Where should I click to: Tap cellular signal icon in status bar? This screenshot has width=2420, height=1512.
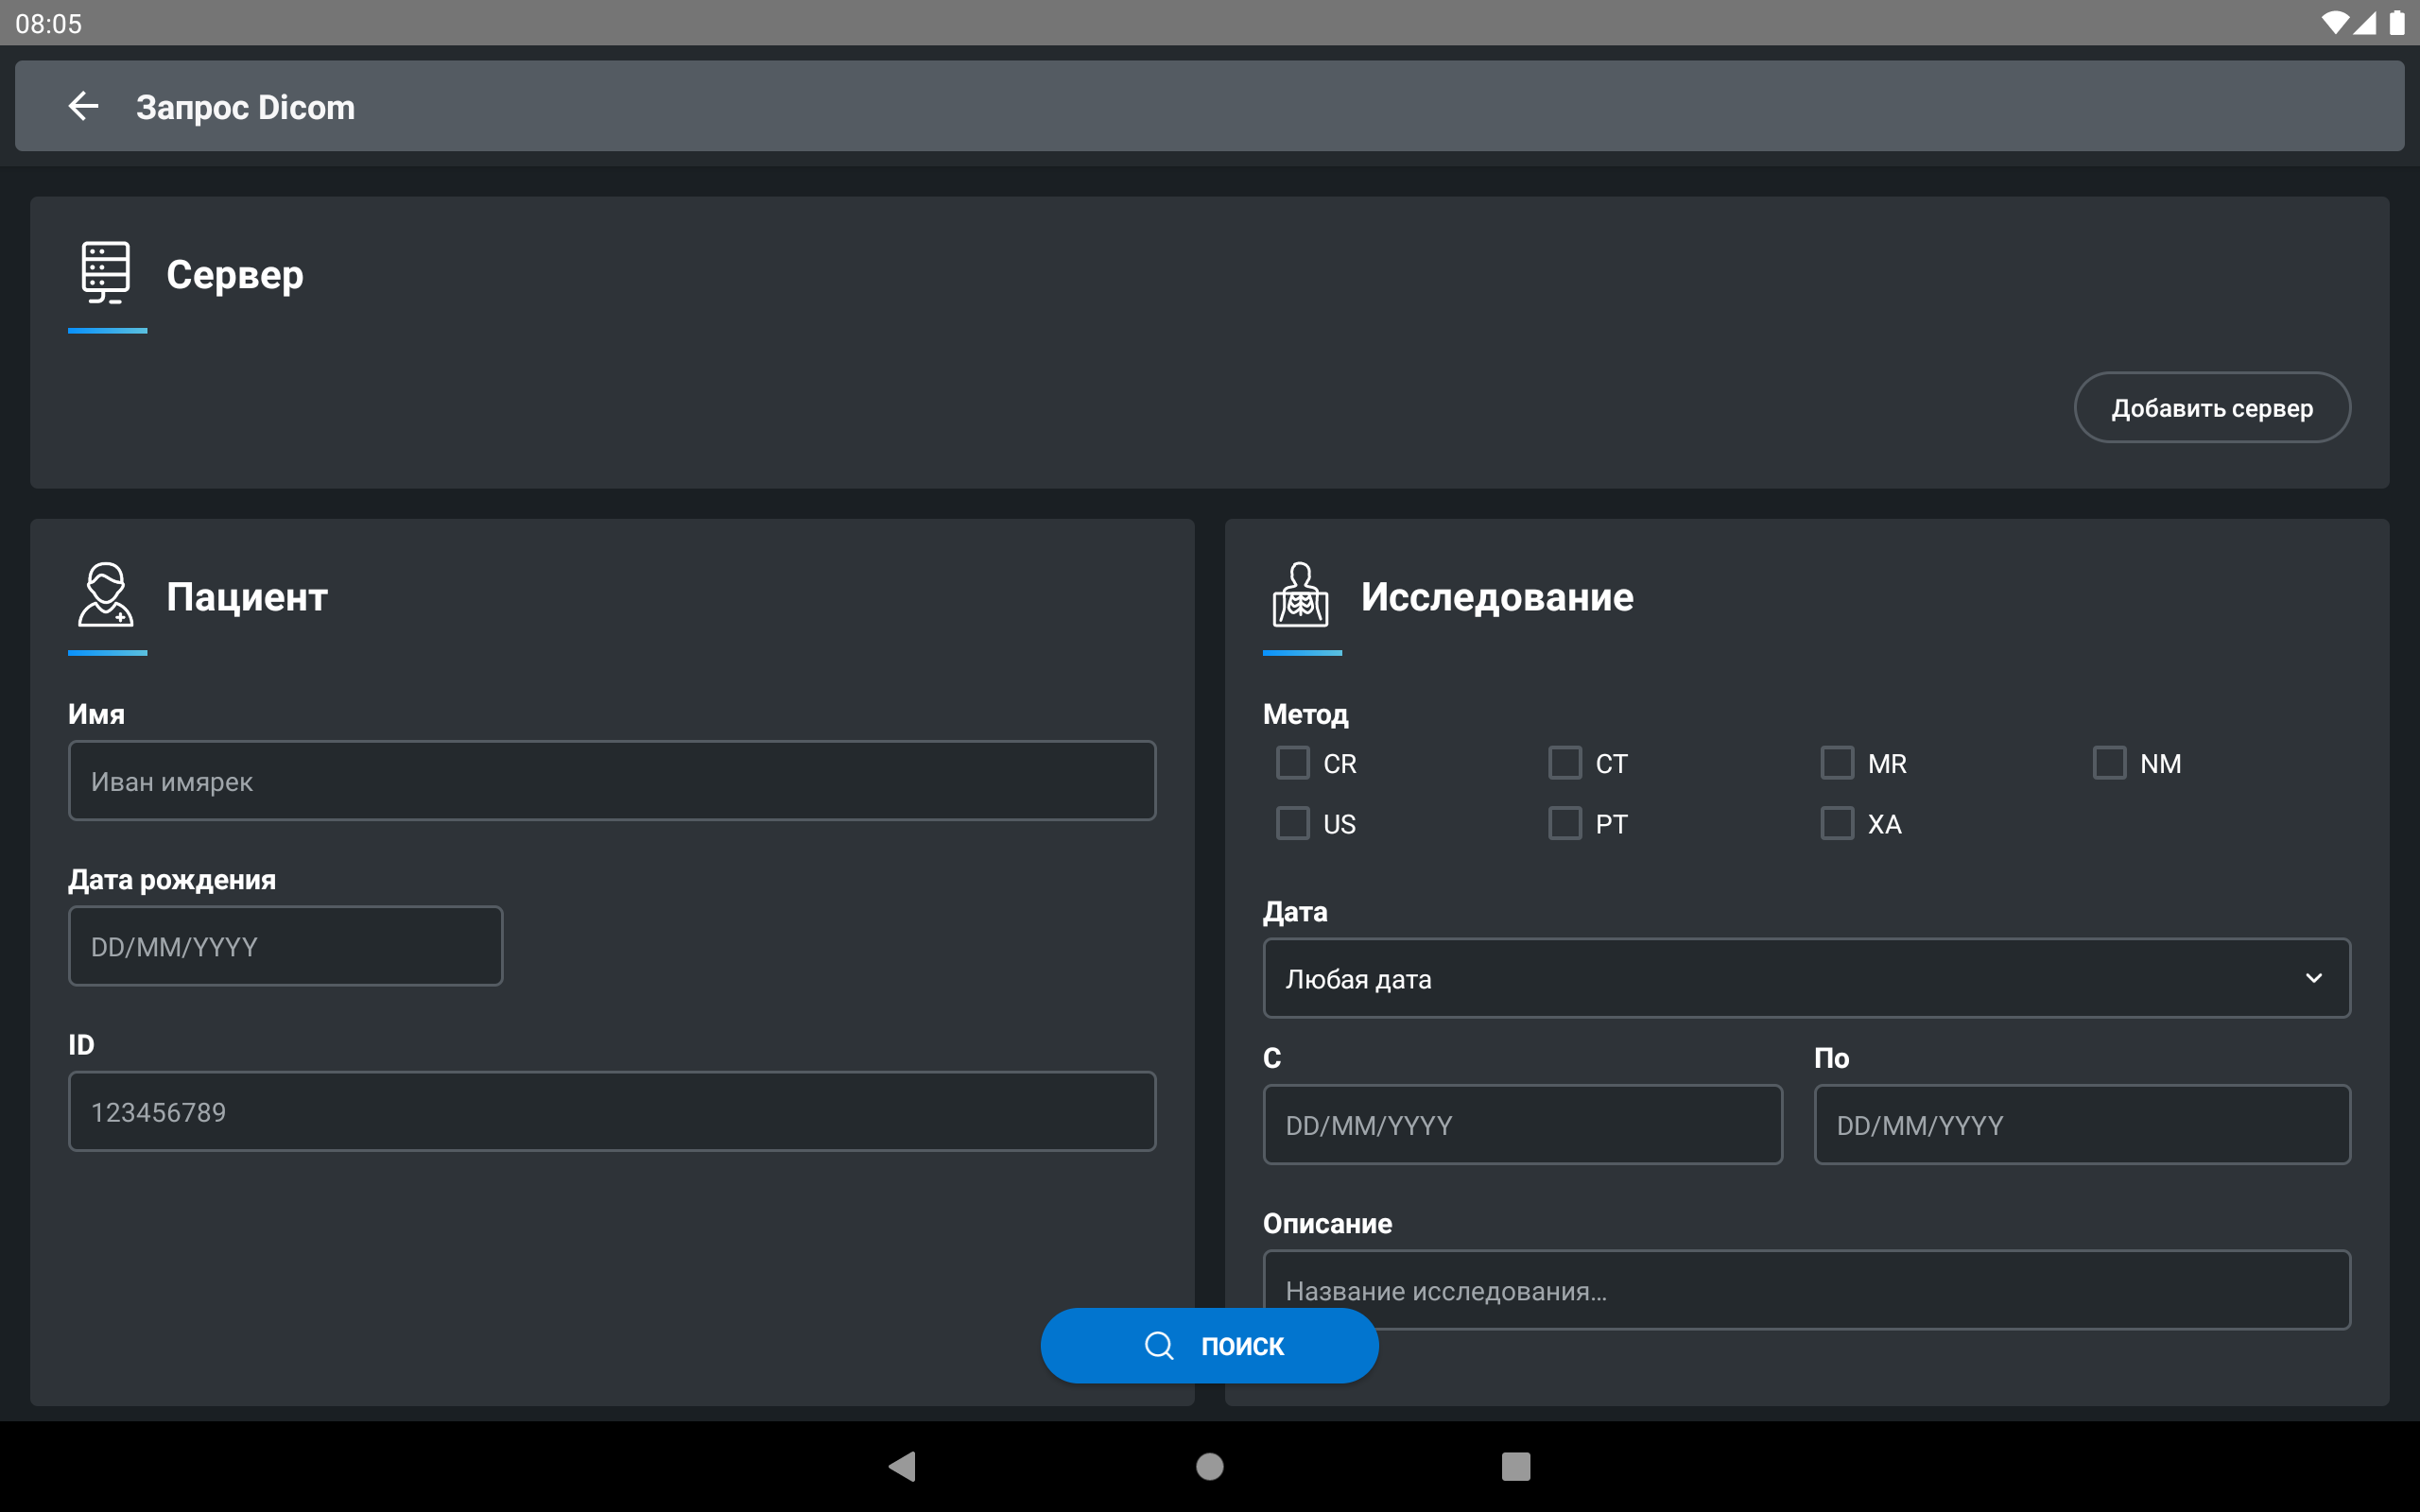[2364, 22]
